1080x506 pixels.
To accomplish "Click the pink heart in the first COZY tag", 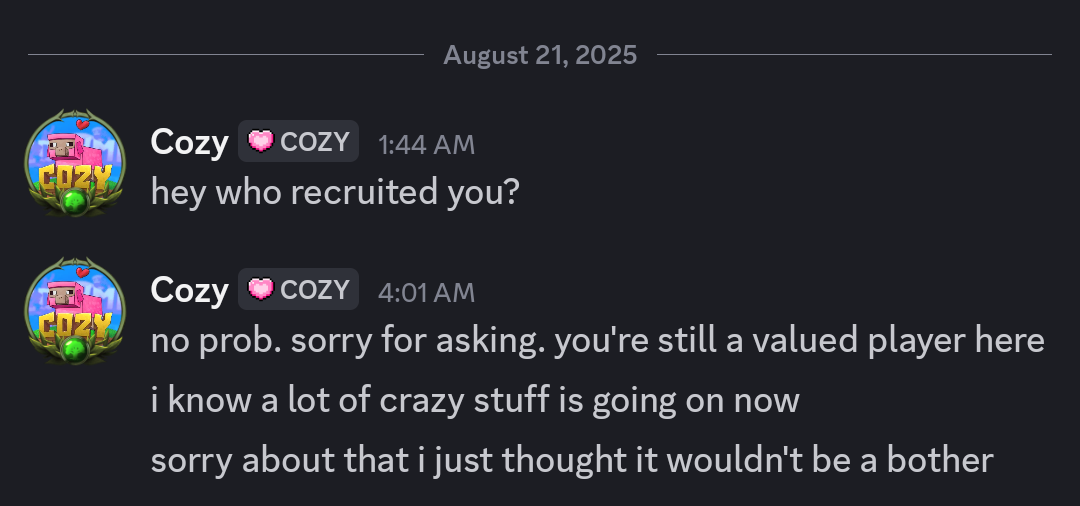I will (x=260, y=142).
